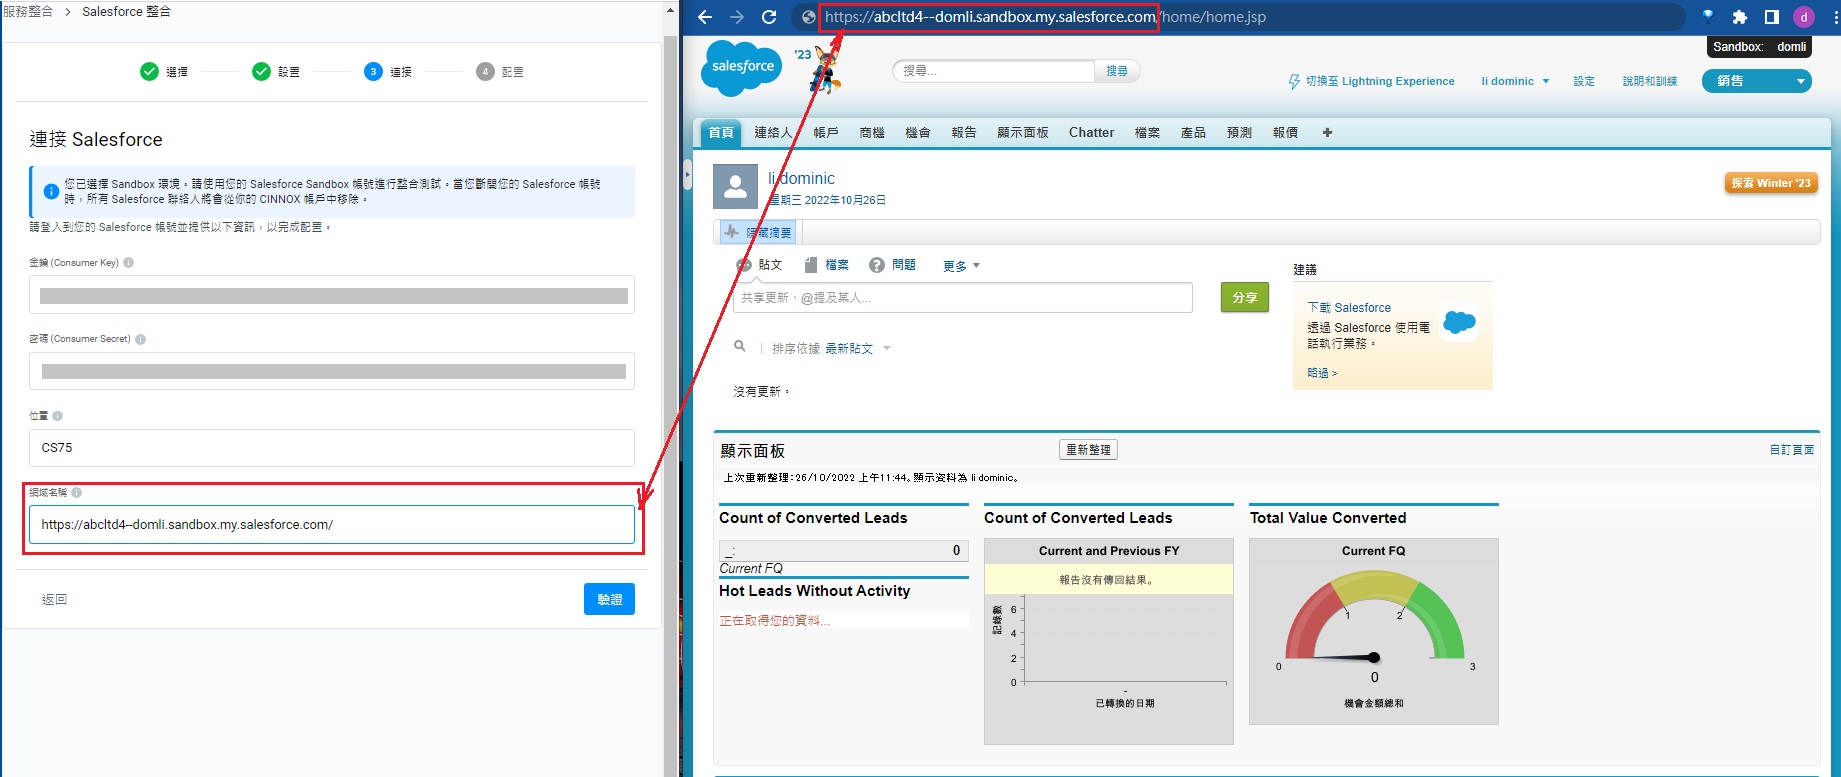Screen dimensions: 1841x777
Task: Click the Salesforce cloud logo
Action: [743, 67]
